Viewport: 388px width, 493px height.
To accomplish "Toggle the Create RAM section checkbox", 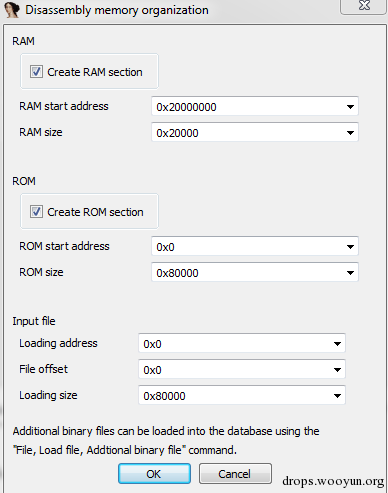I will (36, 72).
